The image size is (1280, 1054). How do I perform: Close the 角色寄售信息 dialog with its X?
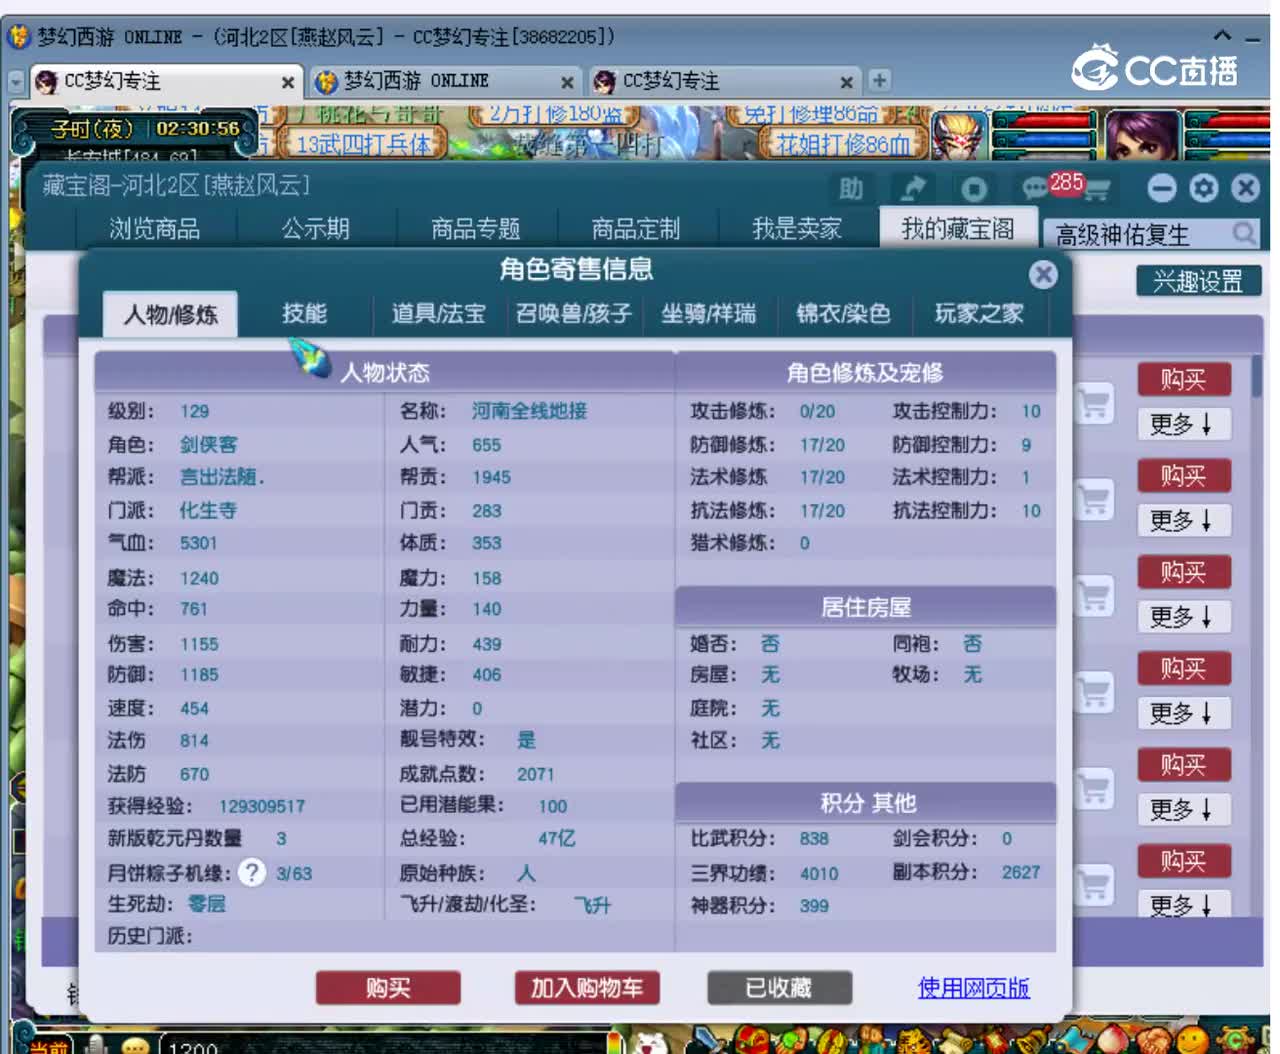[x=1043, y=274]
